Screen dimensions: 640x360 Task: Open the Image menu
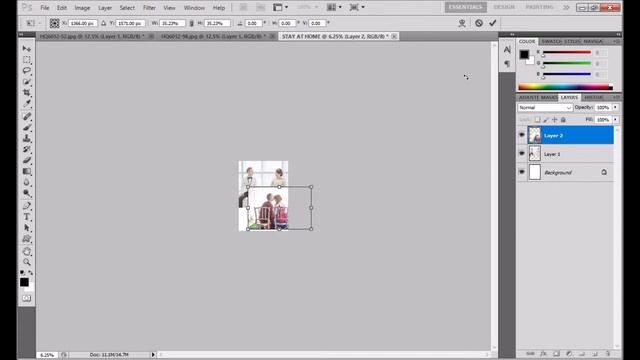coord(82,8)
